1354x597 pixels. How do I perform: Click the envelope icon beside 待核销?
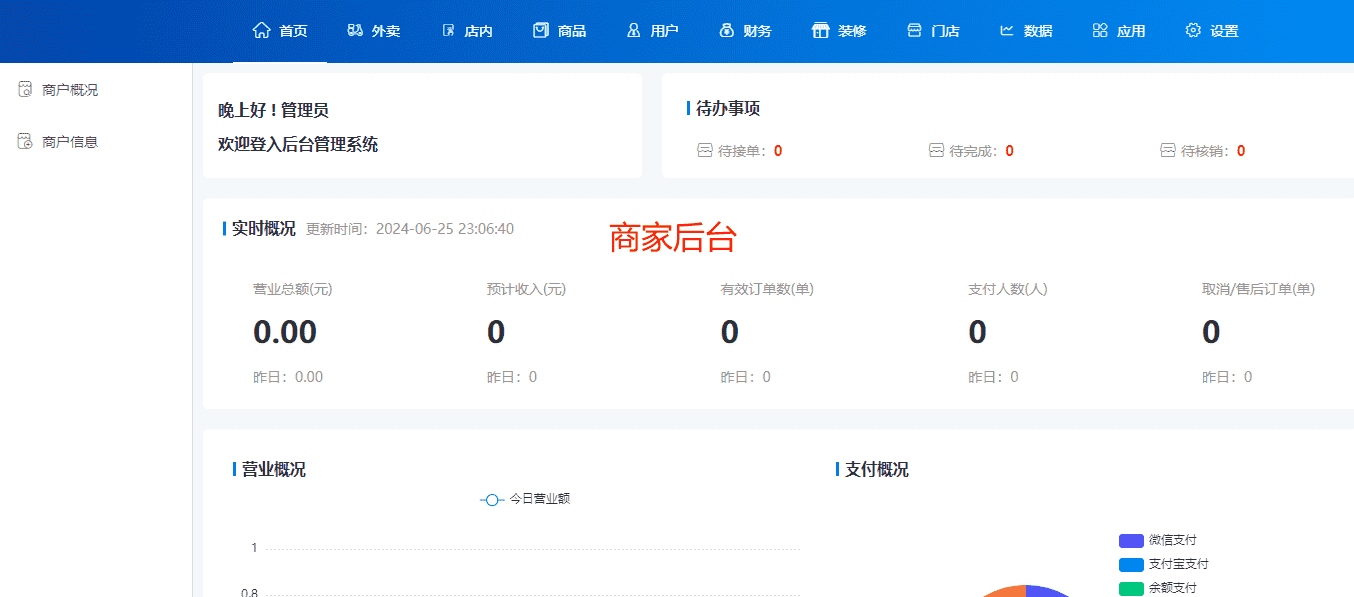click(1167, 150)
